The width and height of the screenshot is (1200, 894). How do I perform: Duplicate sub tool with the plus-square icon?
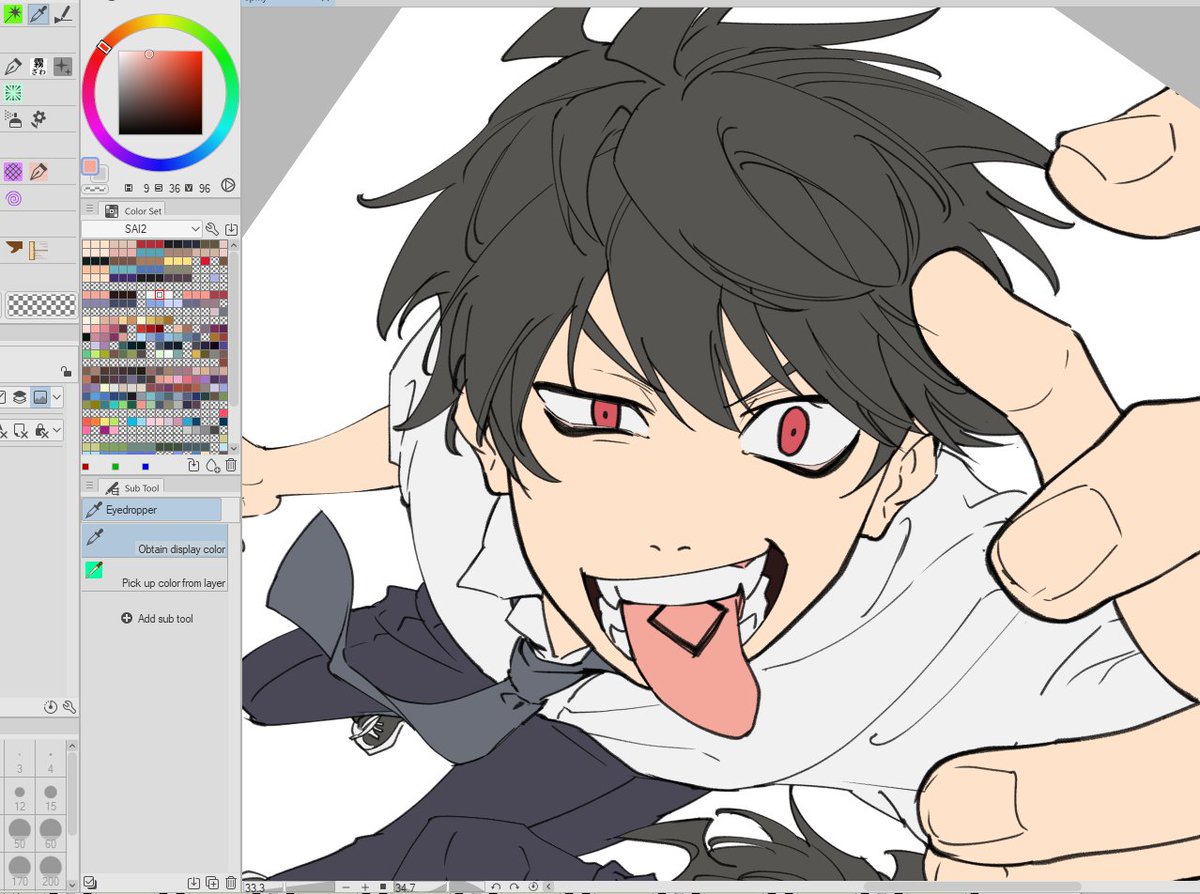pos(212,883)
